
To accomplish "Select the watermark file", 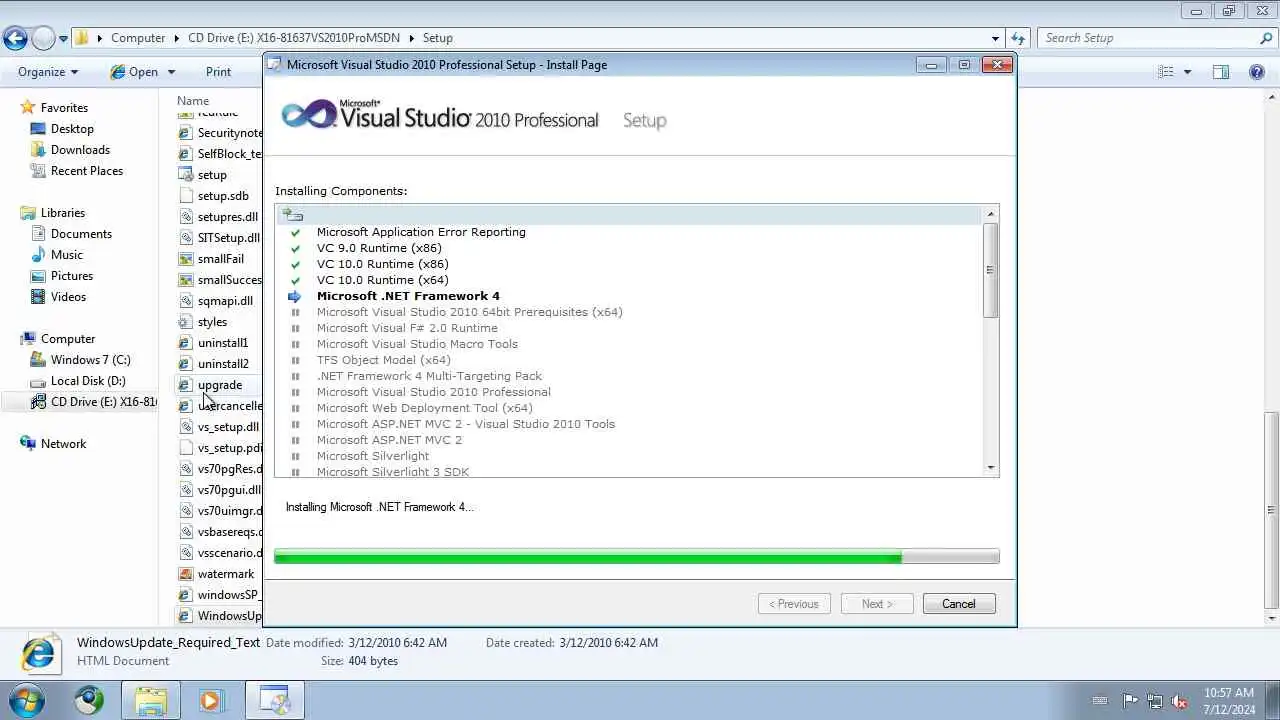I will [x=225, y=573].
